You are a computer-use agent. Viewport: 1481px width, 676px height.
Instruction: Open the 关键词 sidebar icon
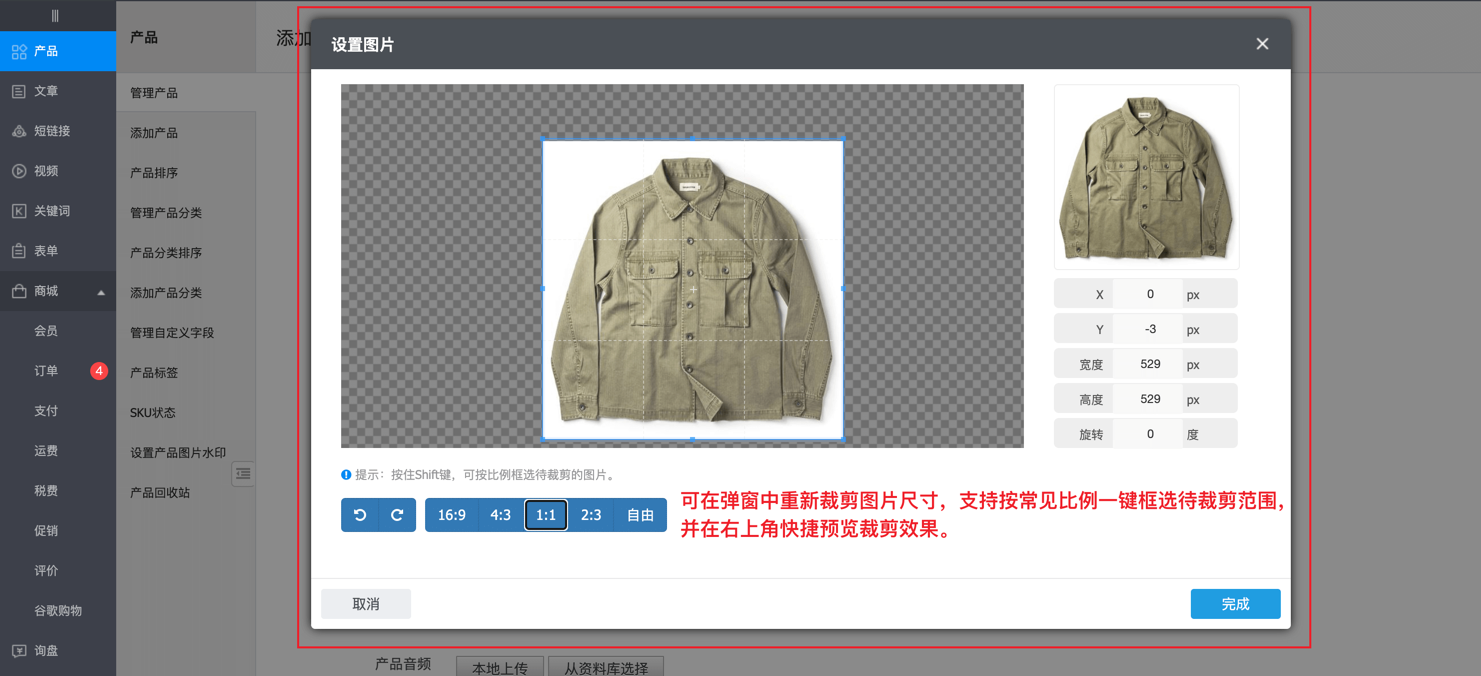(x=19, y=211)
